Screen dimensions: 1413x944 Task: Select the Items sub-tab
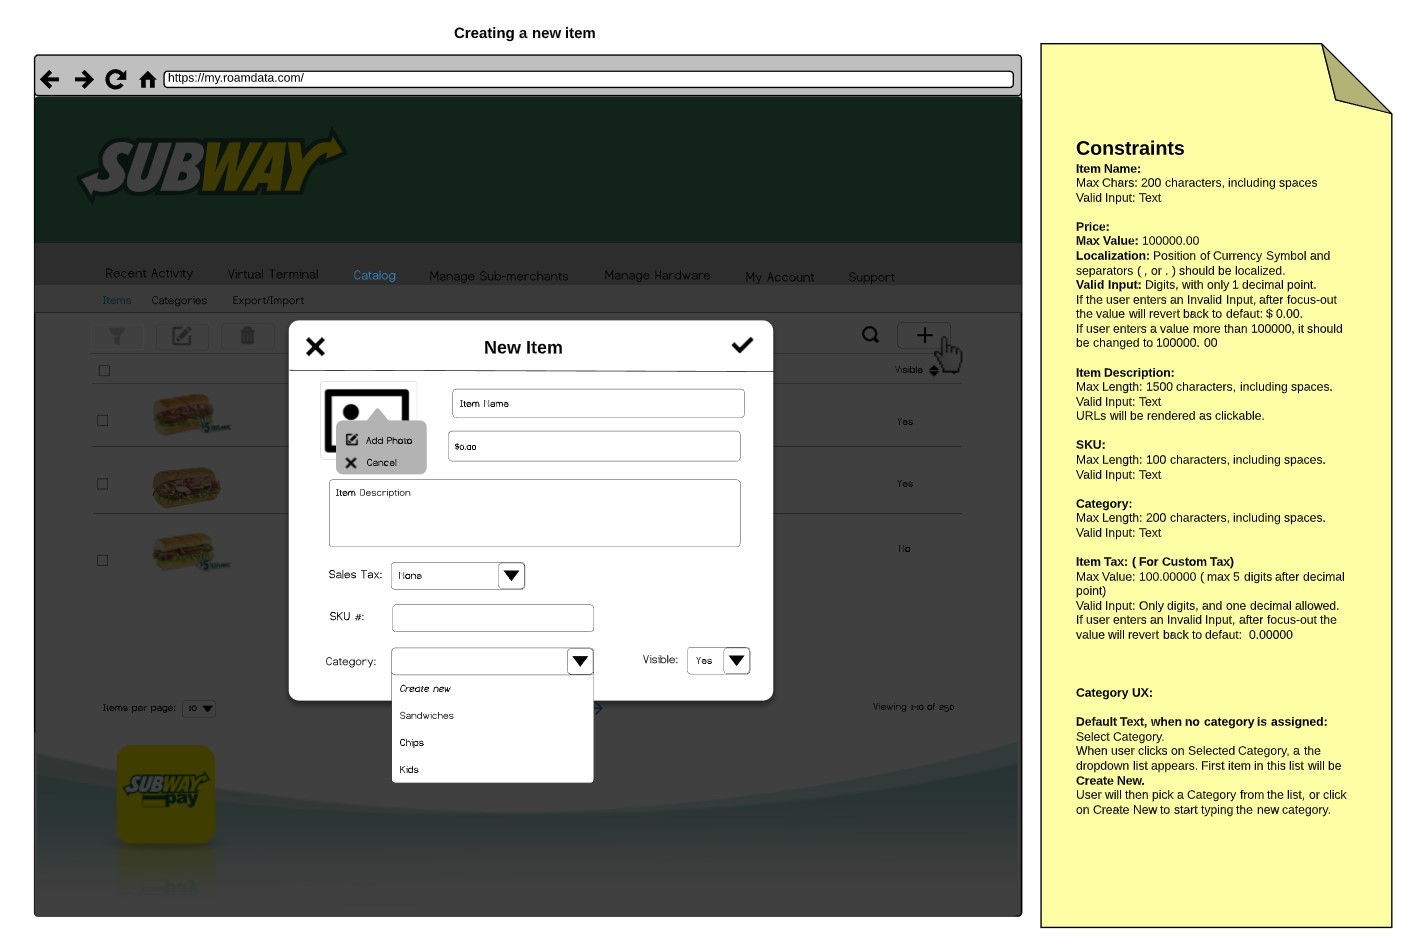(117, 300)
